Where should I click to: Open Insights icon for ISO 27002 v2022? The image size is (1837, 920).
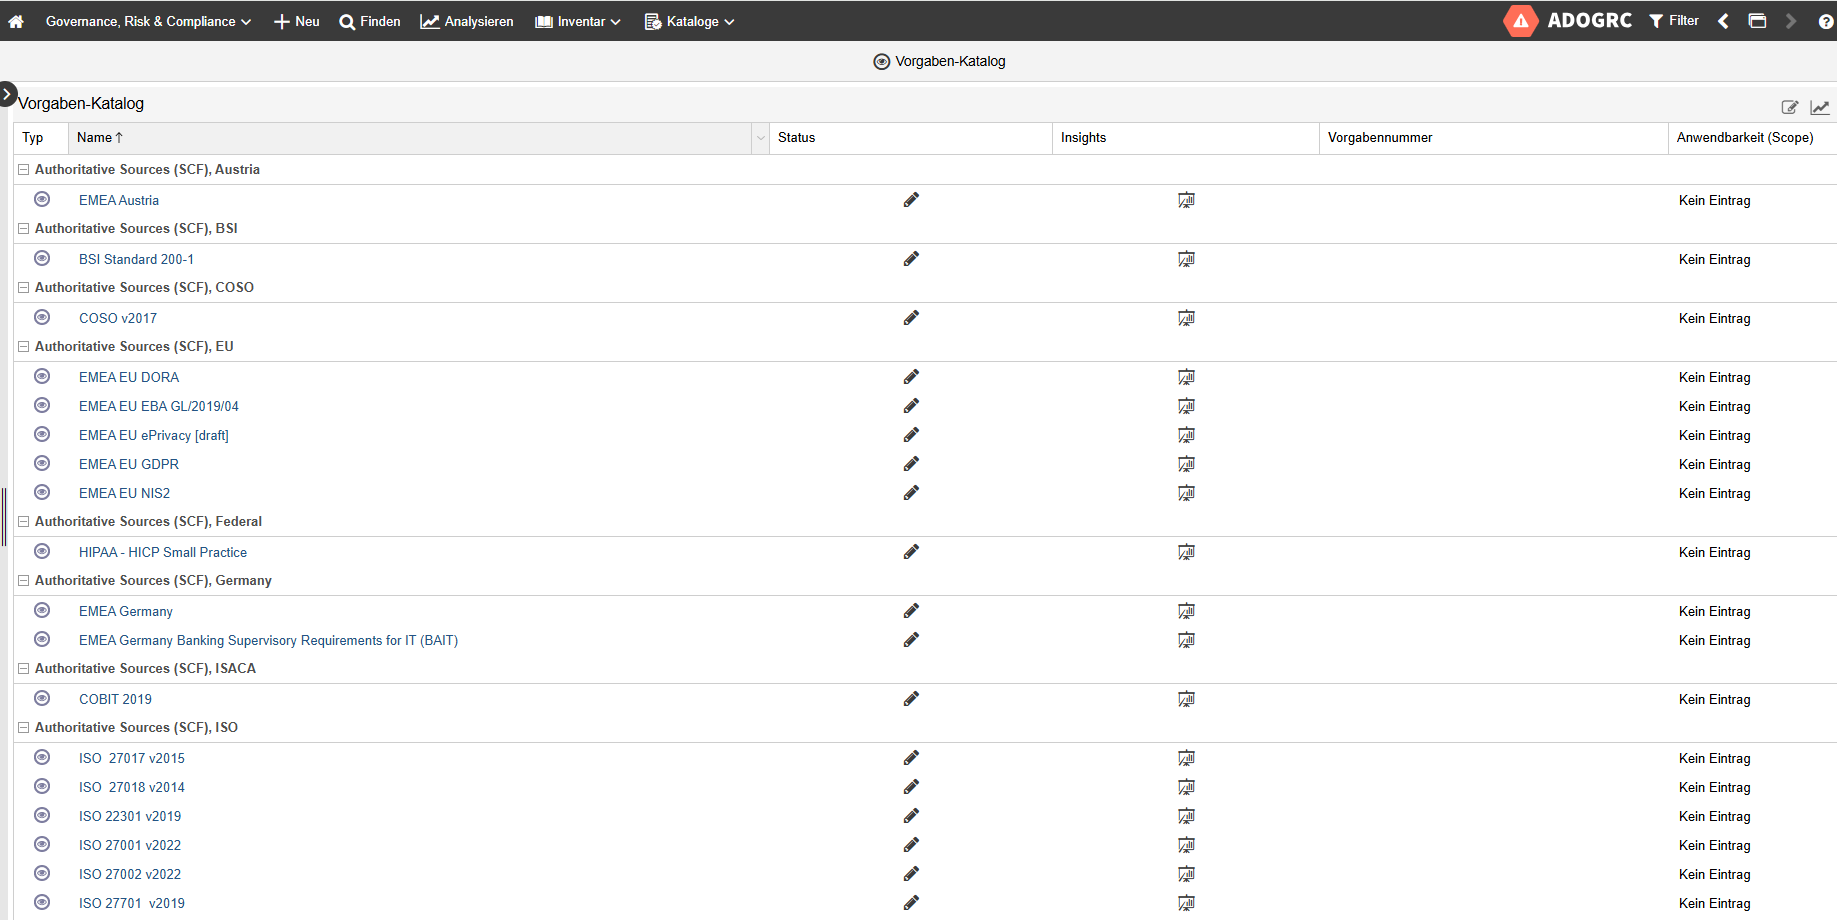pos(1186,875)
